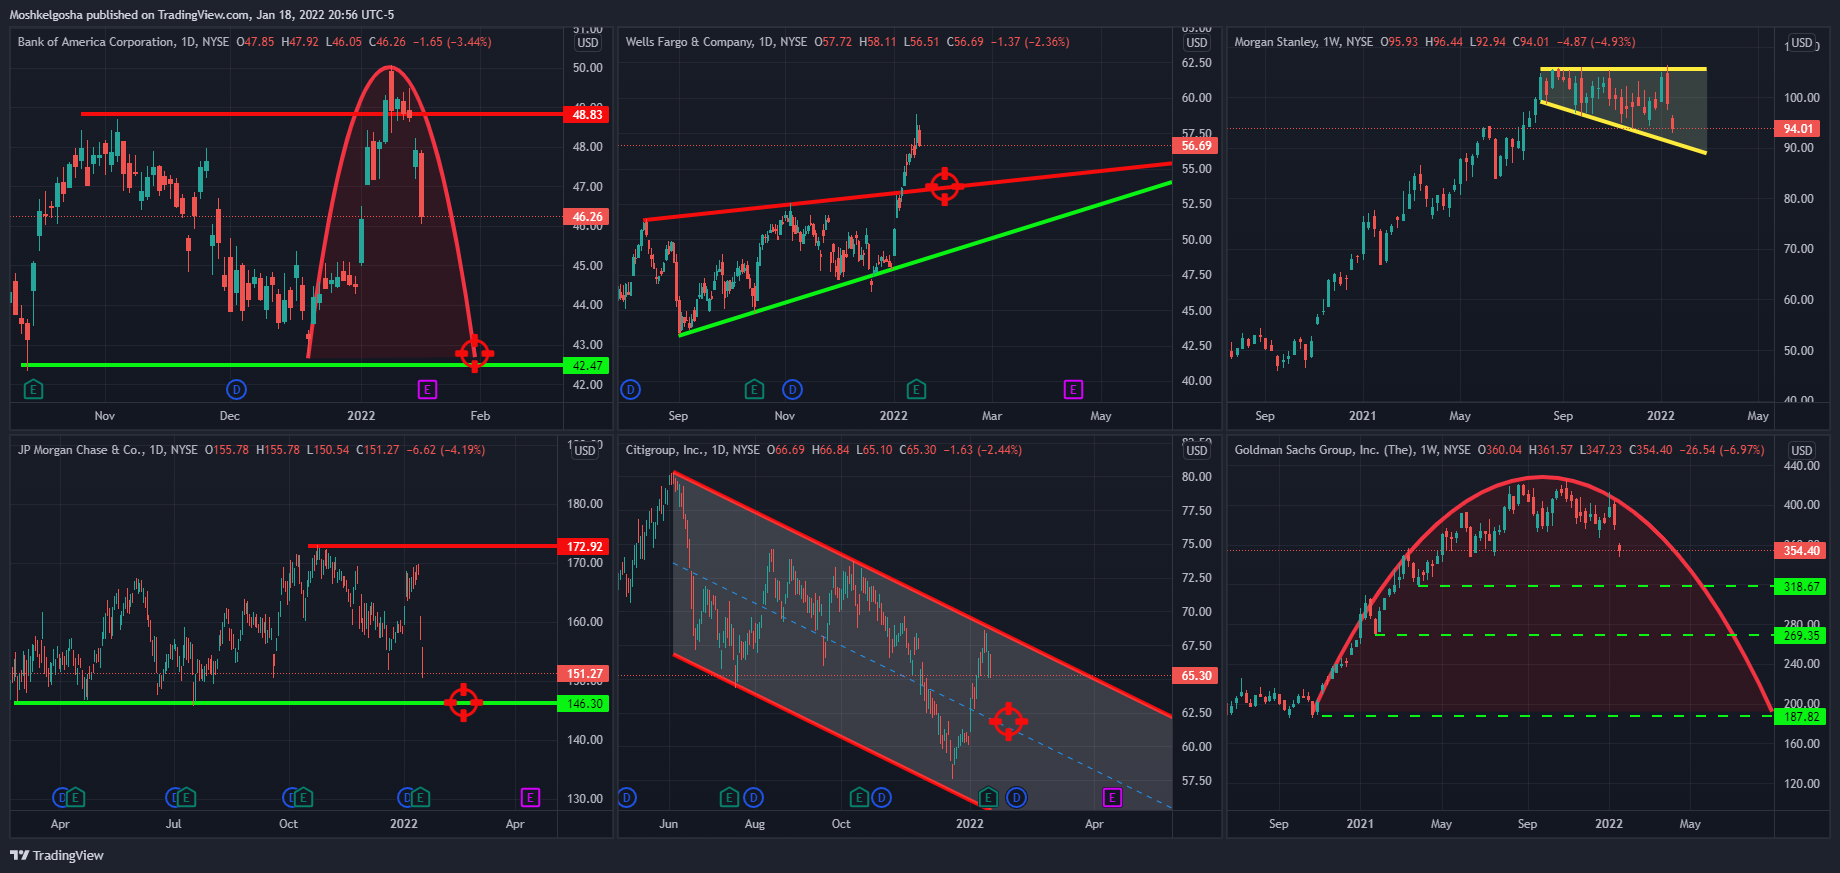Click the 354.40 price label on the Goldman Sachs chart
1840x873 pixels.
tap(1800, 551)
